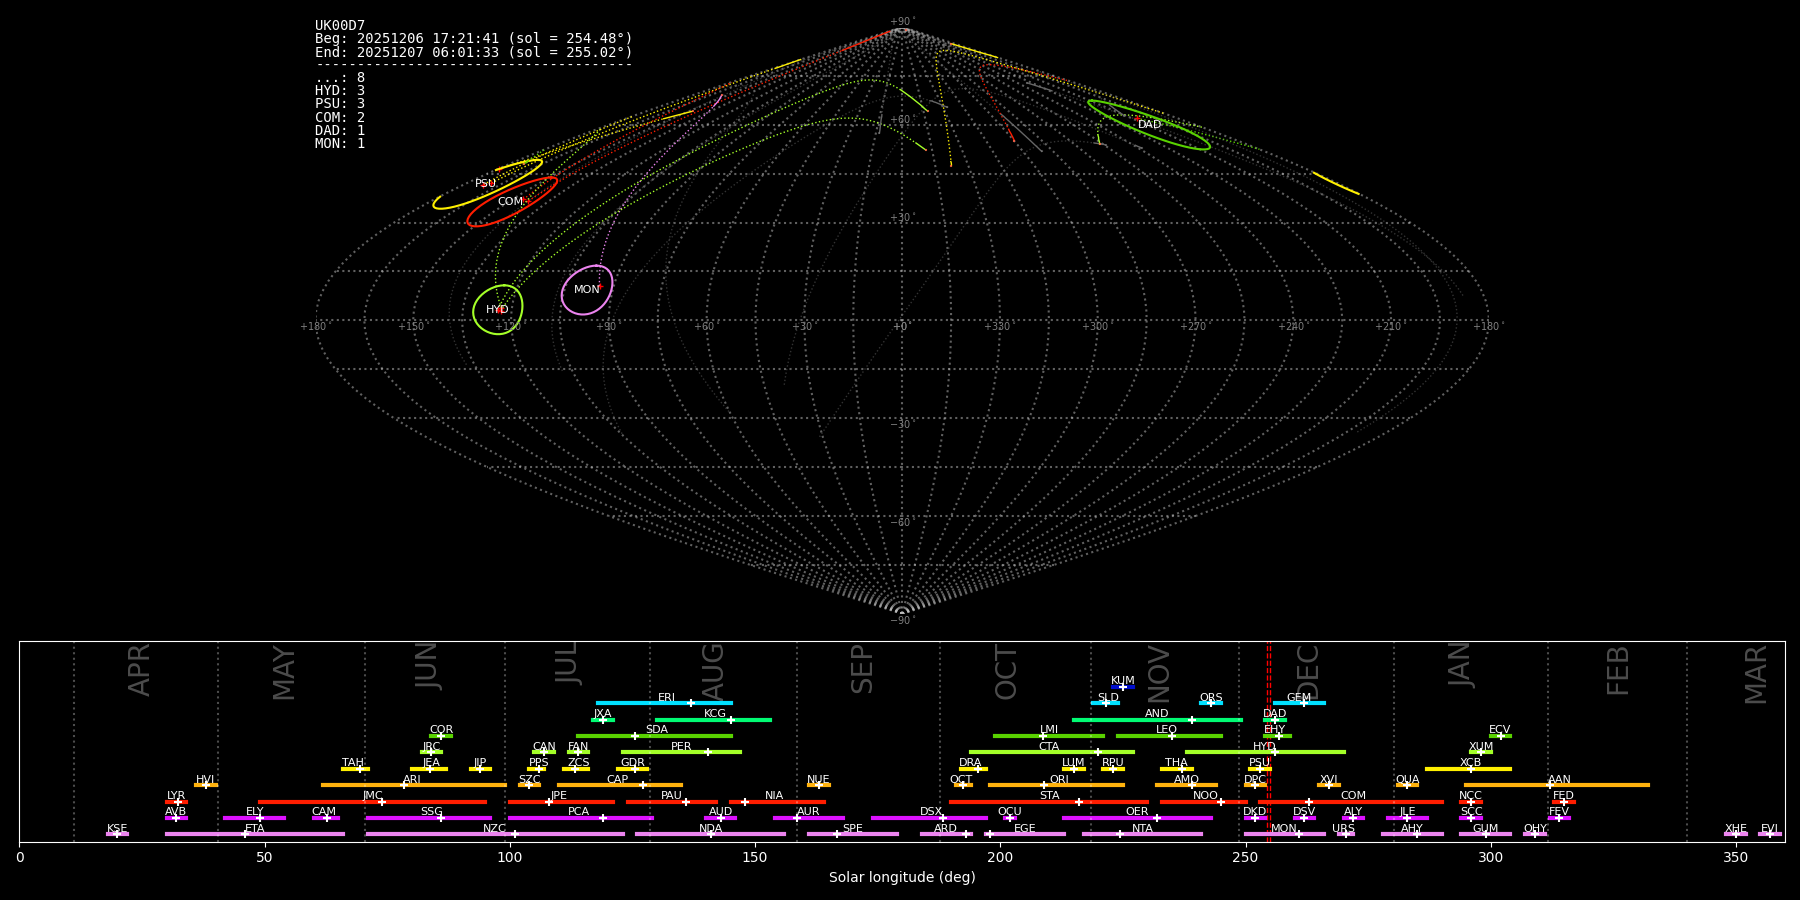Click the red dashed current solar longitude line
Image resolution: width=1800 pixels, height=900 pixels.
(1269, 740)
